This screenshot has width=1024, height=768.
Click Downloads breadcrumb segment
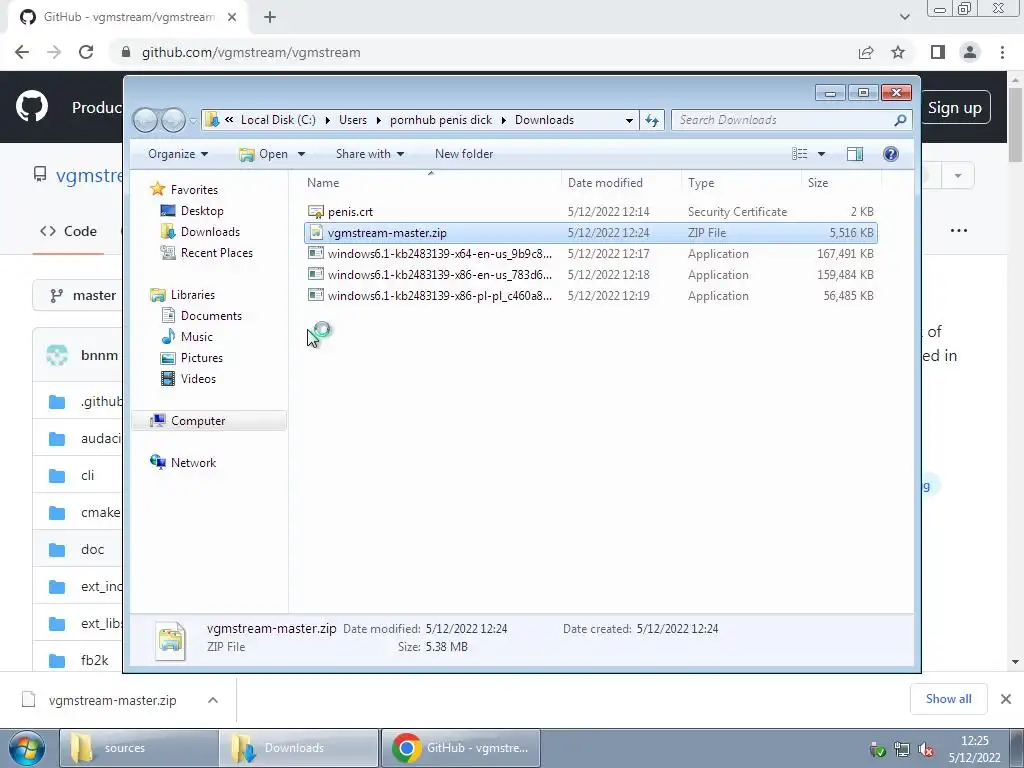544,120
